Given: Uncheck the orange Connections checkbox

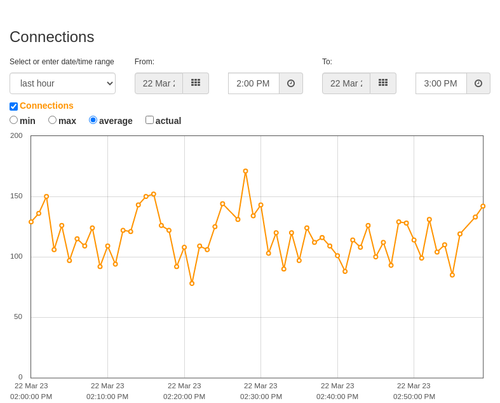Looking at the screenshot, I should (14, 106).
